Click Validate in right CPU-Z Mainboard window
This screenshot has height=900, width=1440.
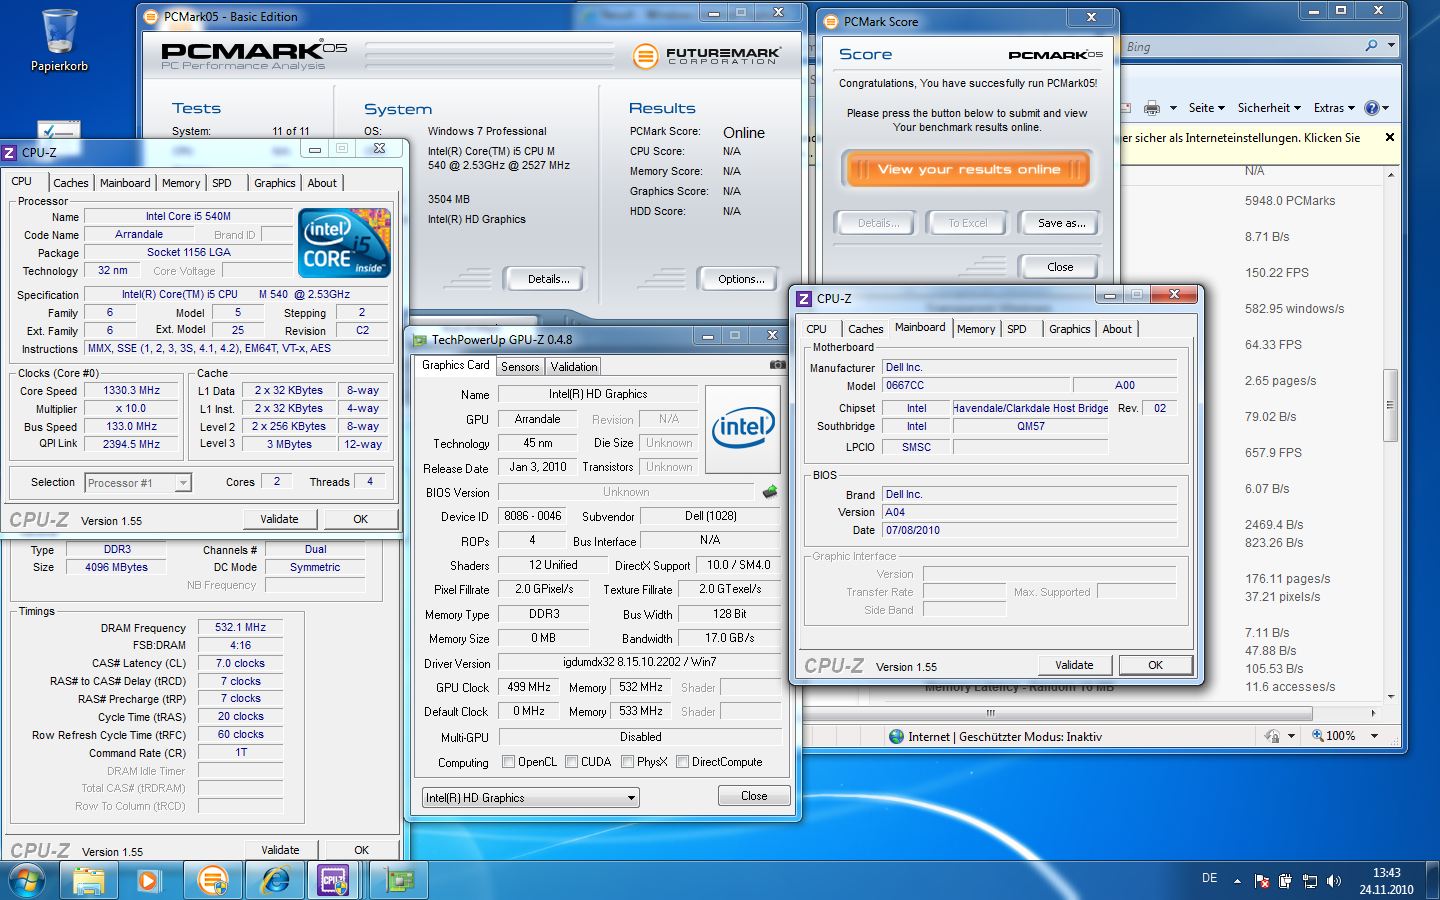point(1074,665)
